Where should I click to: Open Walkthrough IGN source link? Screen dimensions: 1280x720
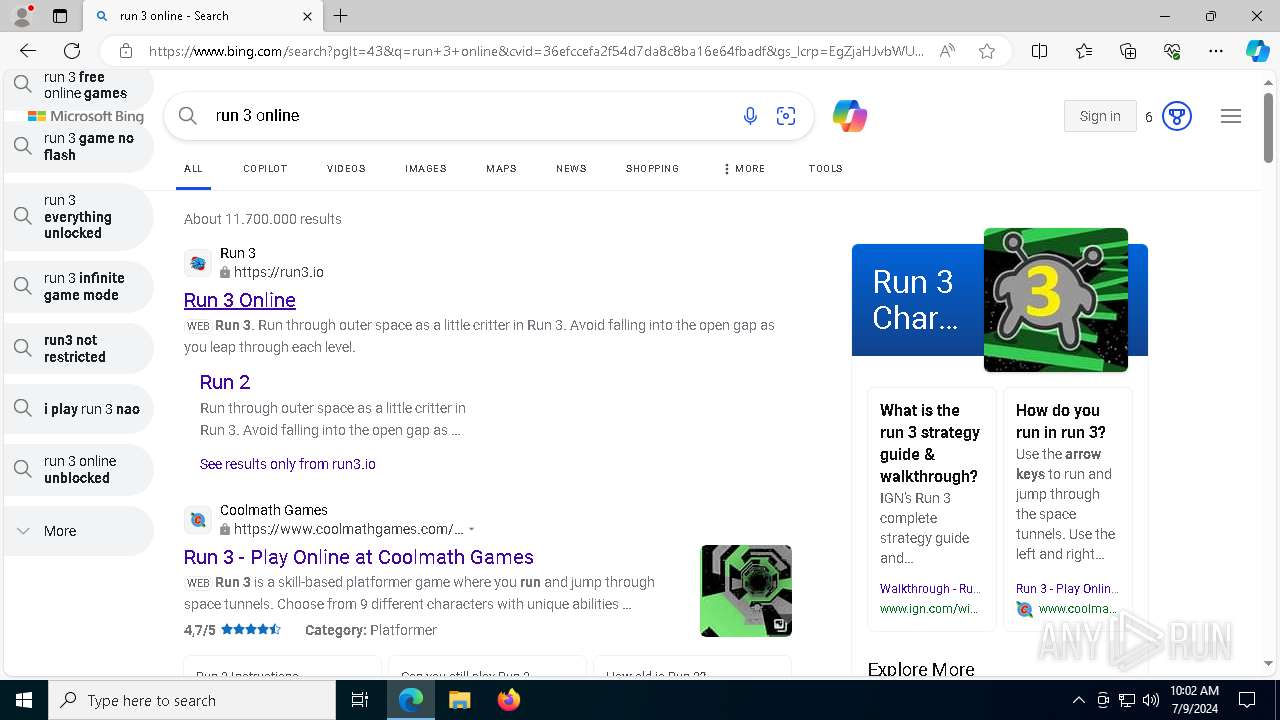930,589
